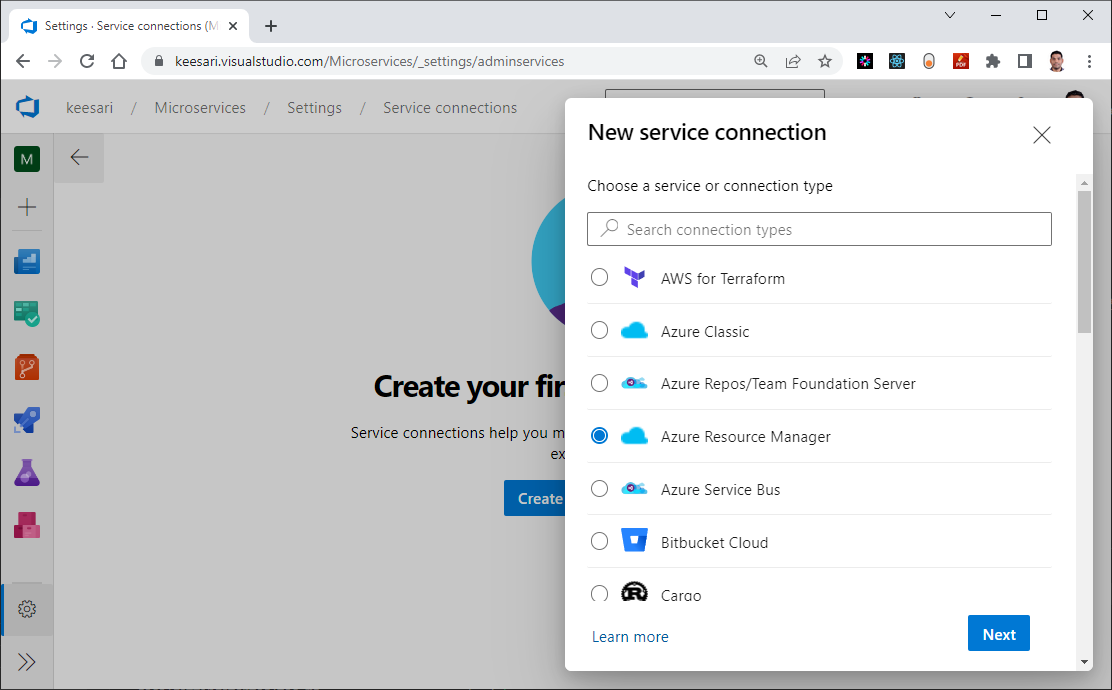Viewport: 1112px width, 690px height.
Task: Open Artifacts in the left sidebar
Action: click(x=27, y=525)
